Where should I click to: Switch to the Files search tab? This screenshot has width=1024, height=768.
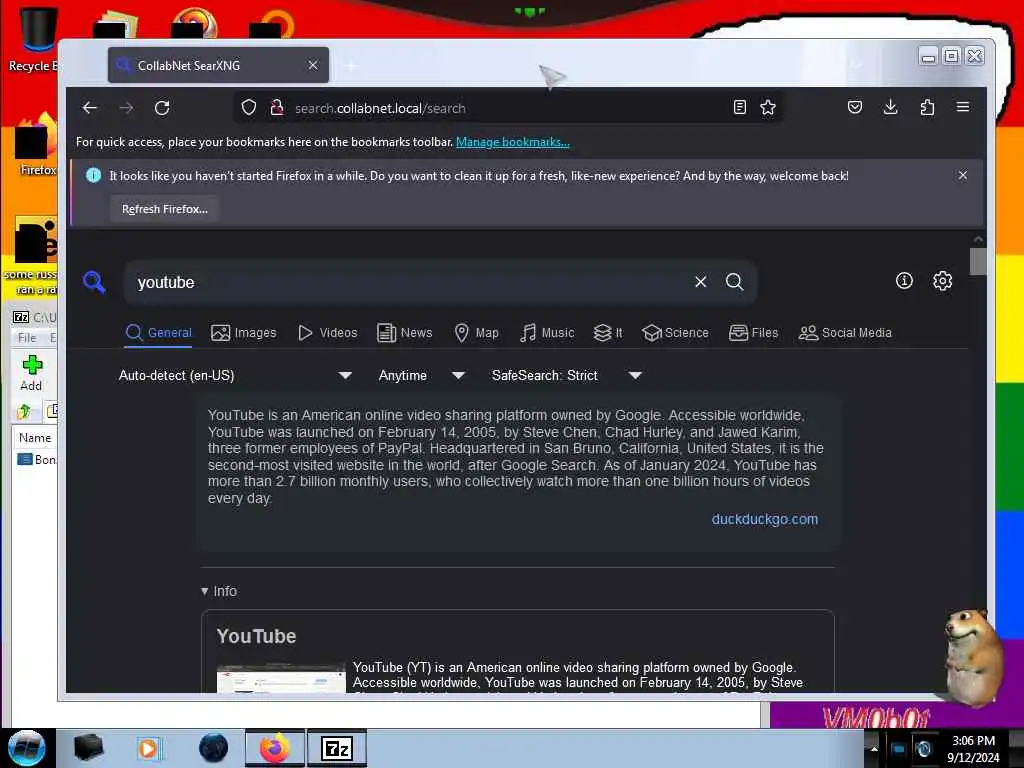(754, 333)
